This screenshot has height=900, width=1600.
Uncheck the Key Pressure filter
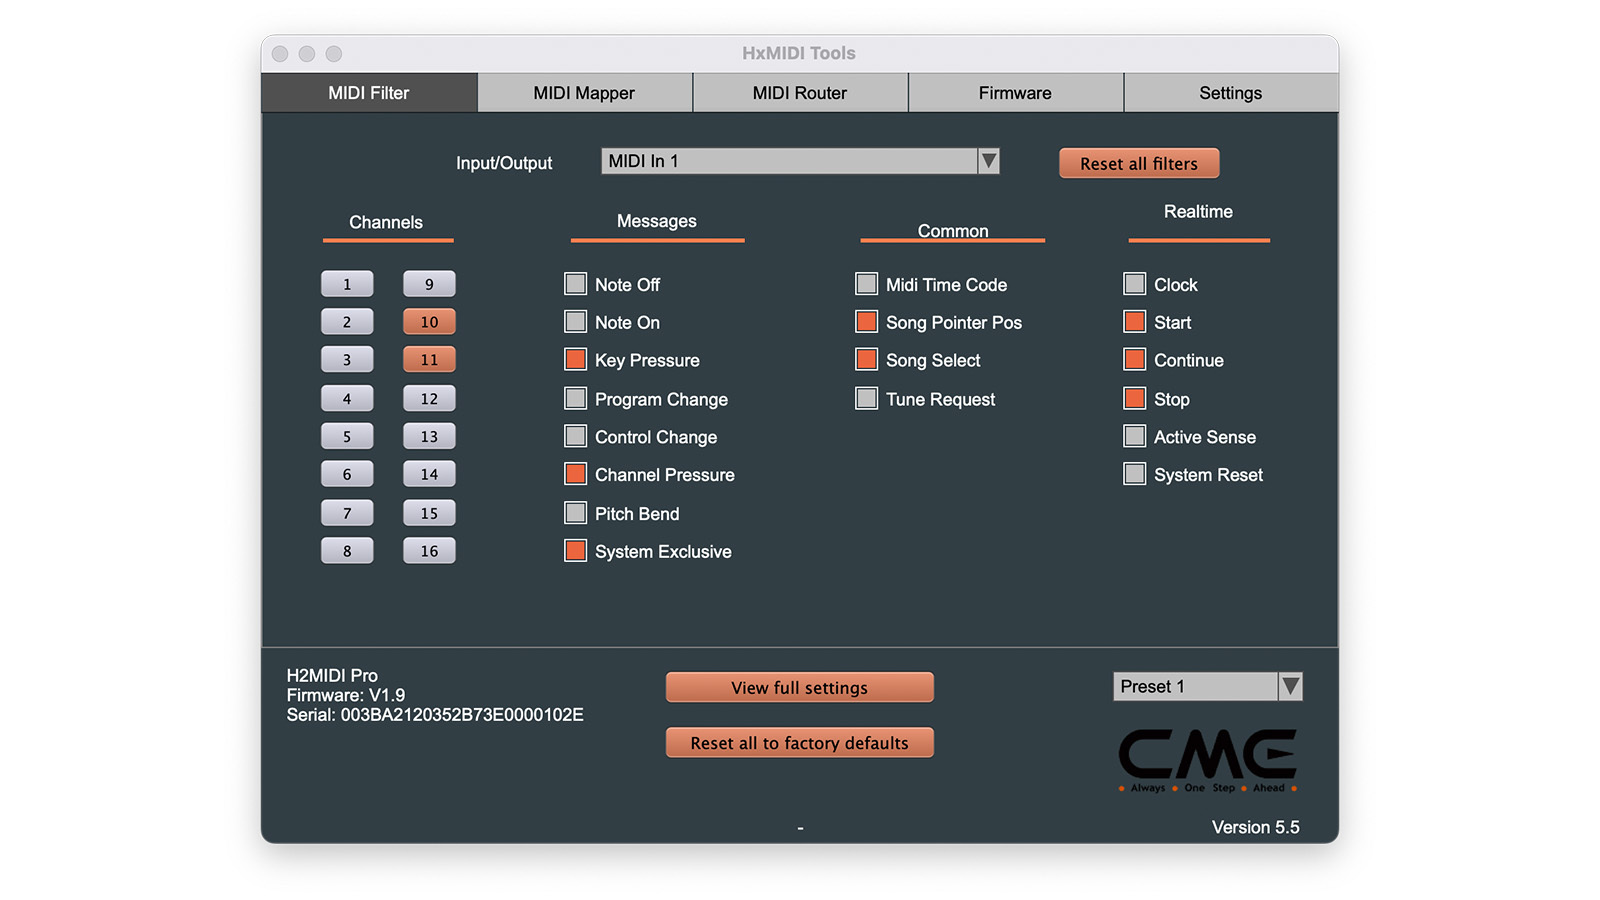[x=576, y=360]
